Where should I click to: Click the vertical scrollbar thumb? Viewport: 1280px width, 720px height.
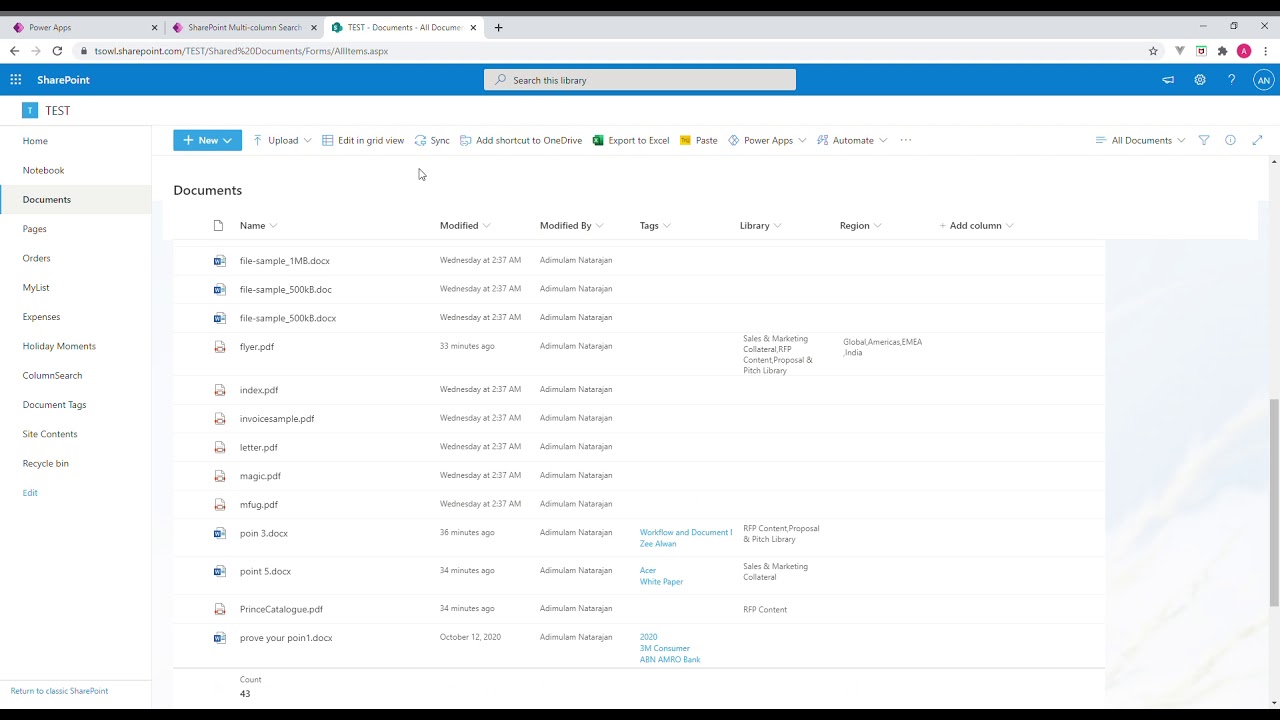(1274, 502)
